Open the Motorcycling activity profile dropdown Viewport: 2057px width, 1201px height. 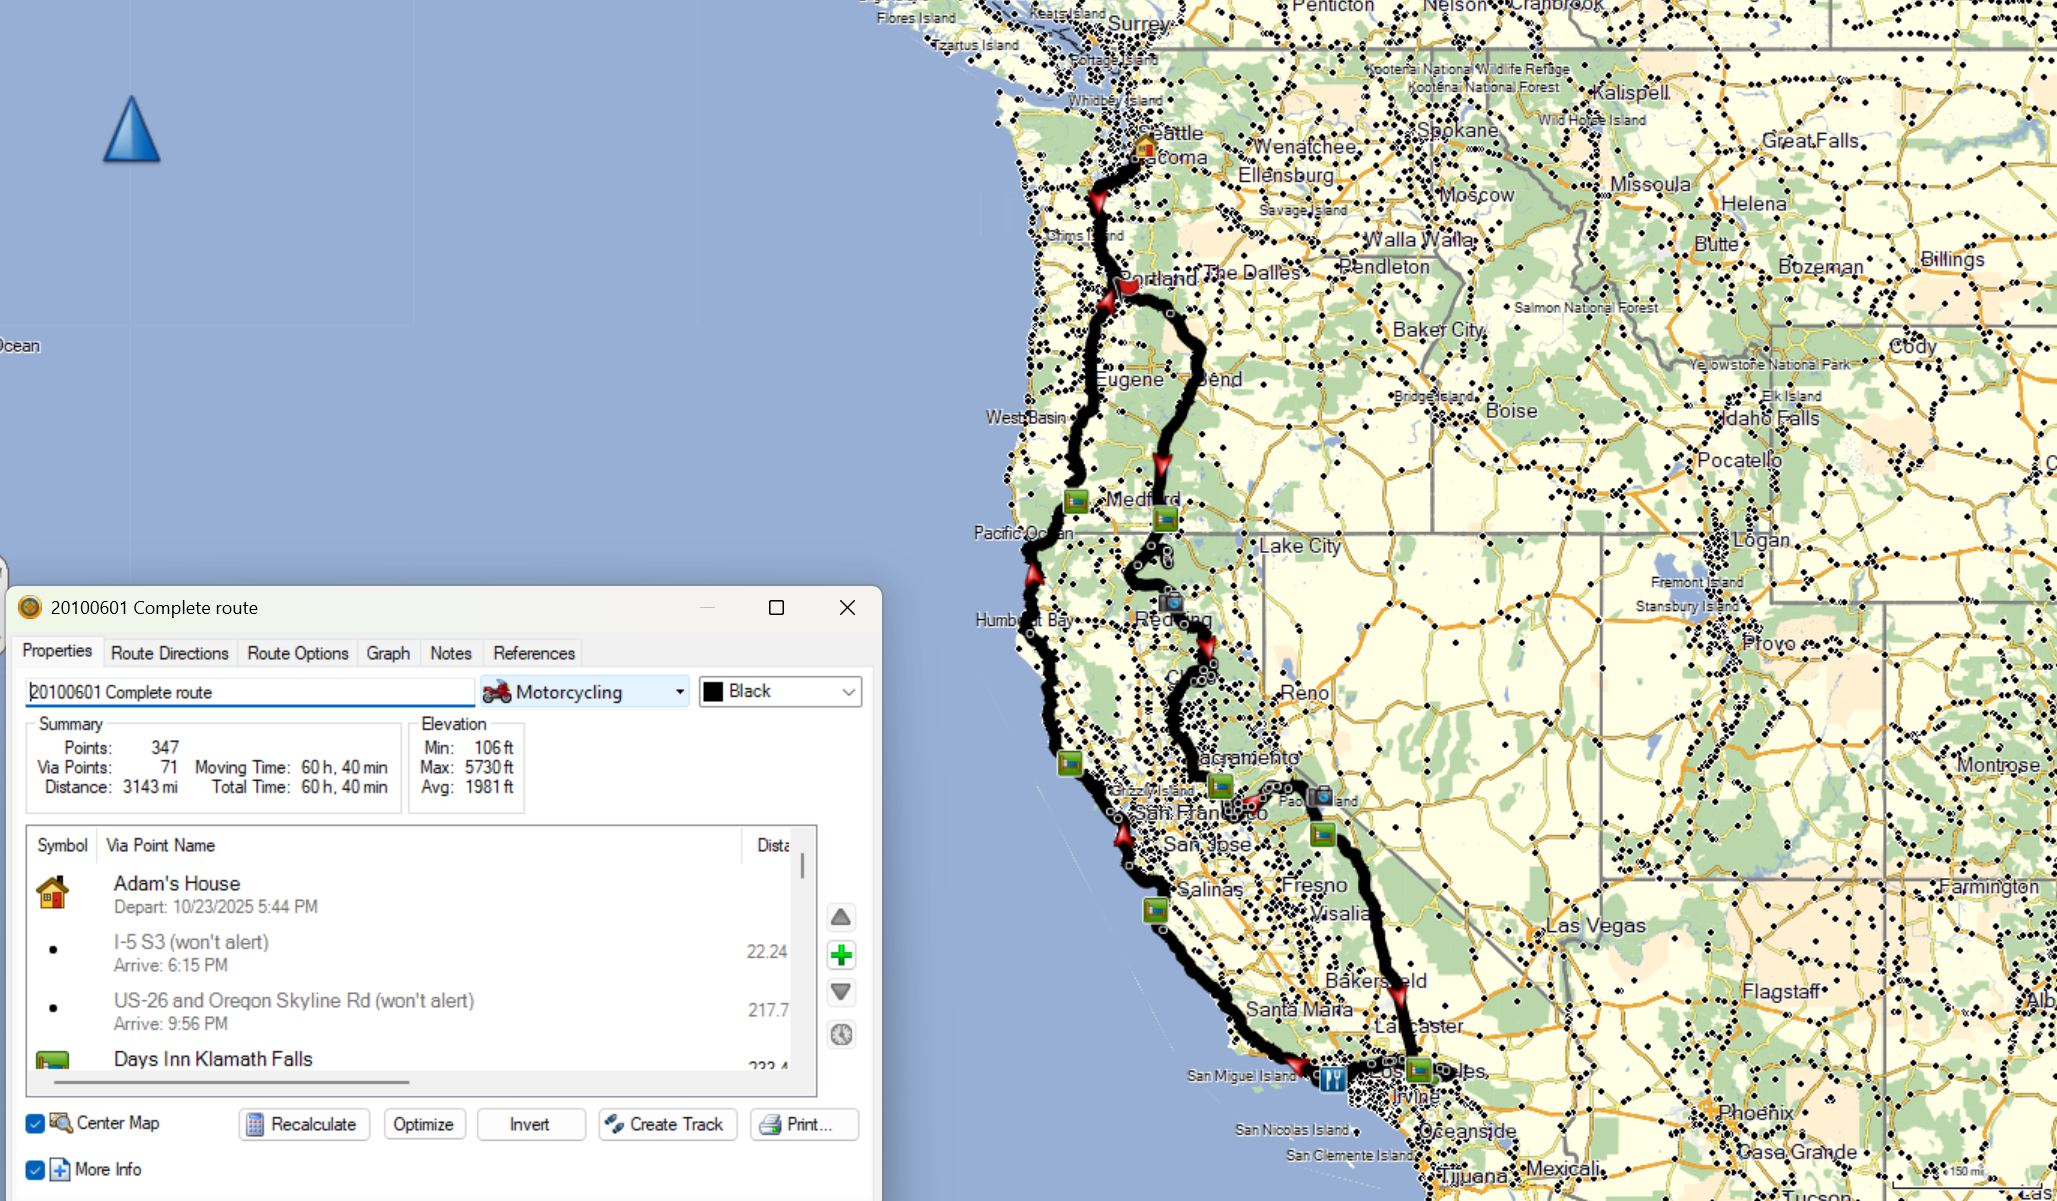tap(585, 692)
